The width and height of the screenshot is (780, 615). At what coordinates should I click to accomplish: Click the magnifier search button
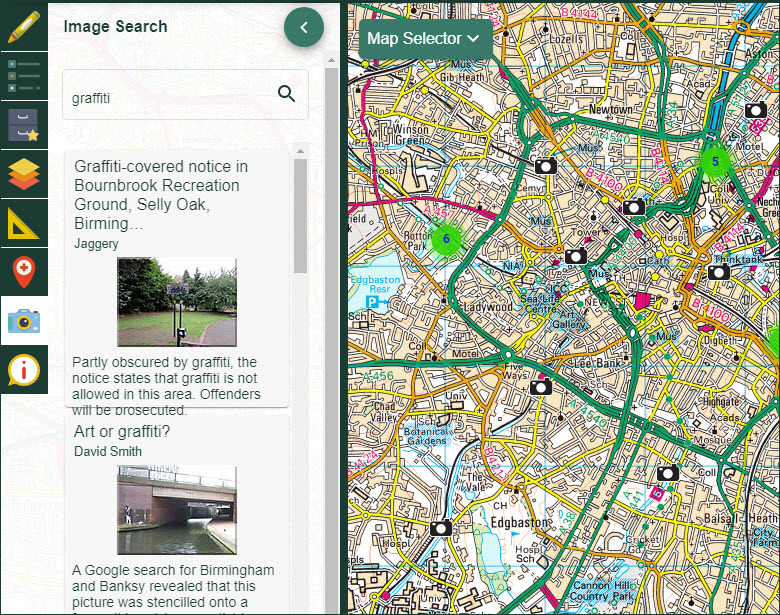(287, 94)
